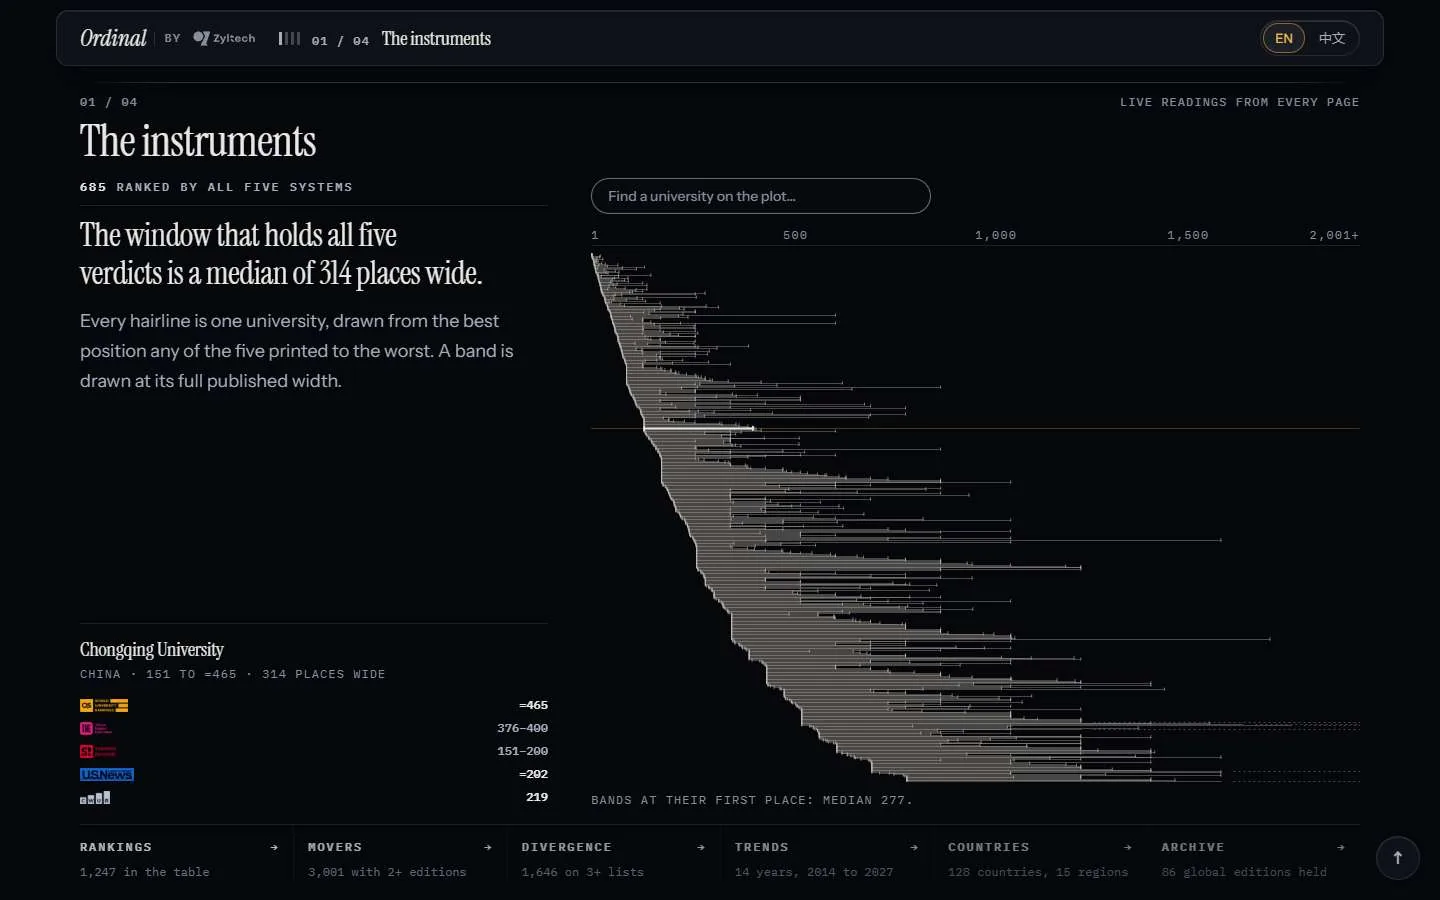
Task: Open the Movers section arrow
Action: 488,847
